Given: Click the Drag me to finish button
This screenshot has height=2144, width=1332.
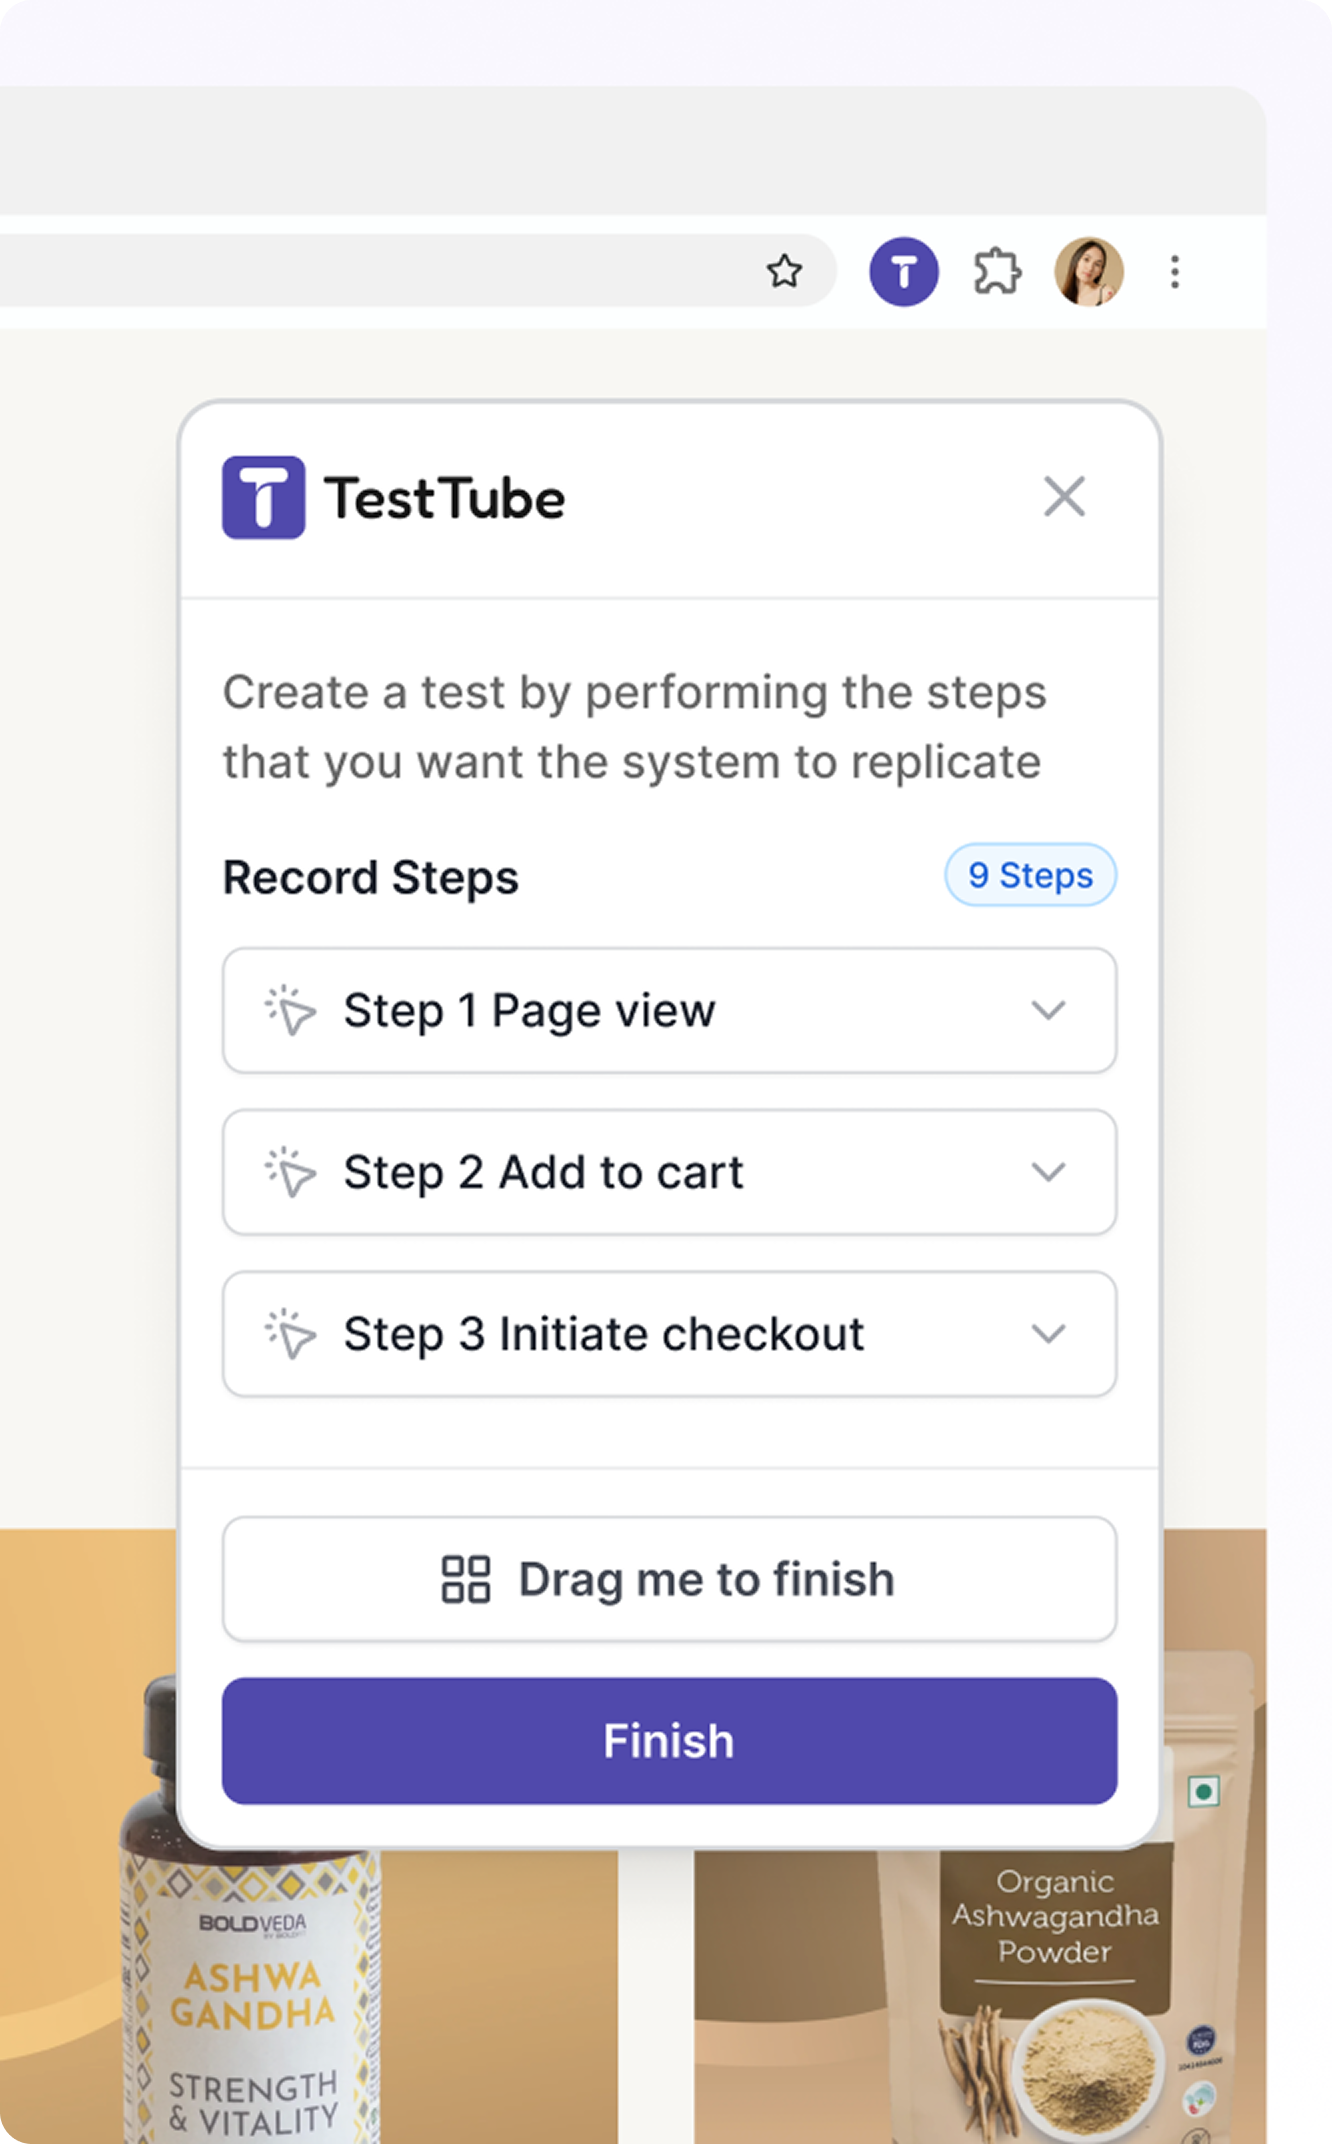Looking at the screenshot, I should tap(669, 1579).
